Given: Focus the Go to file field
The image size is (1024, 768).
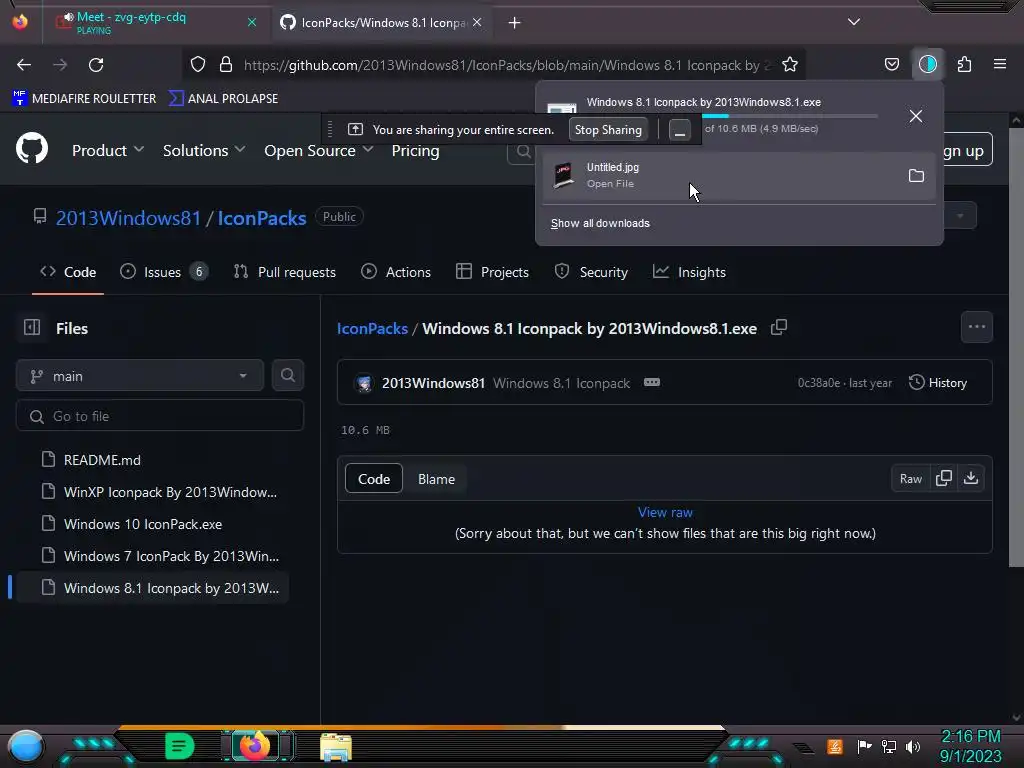Looking at the screenshot, I should [x=160, y=416].
